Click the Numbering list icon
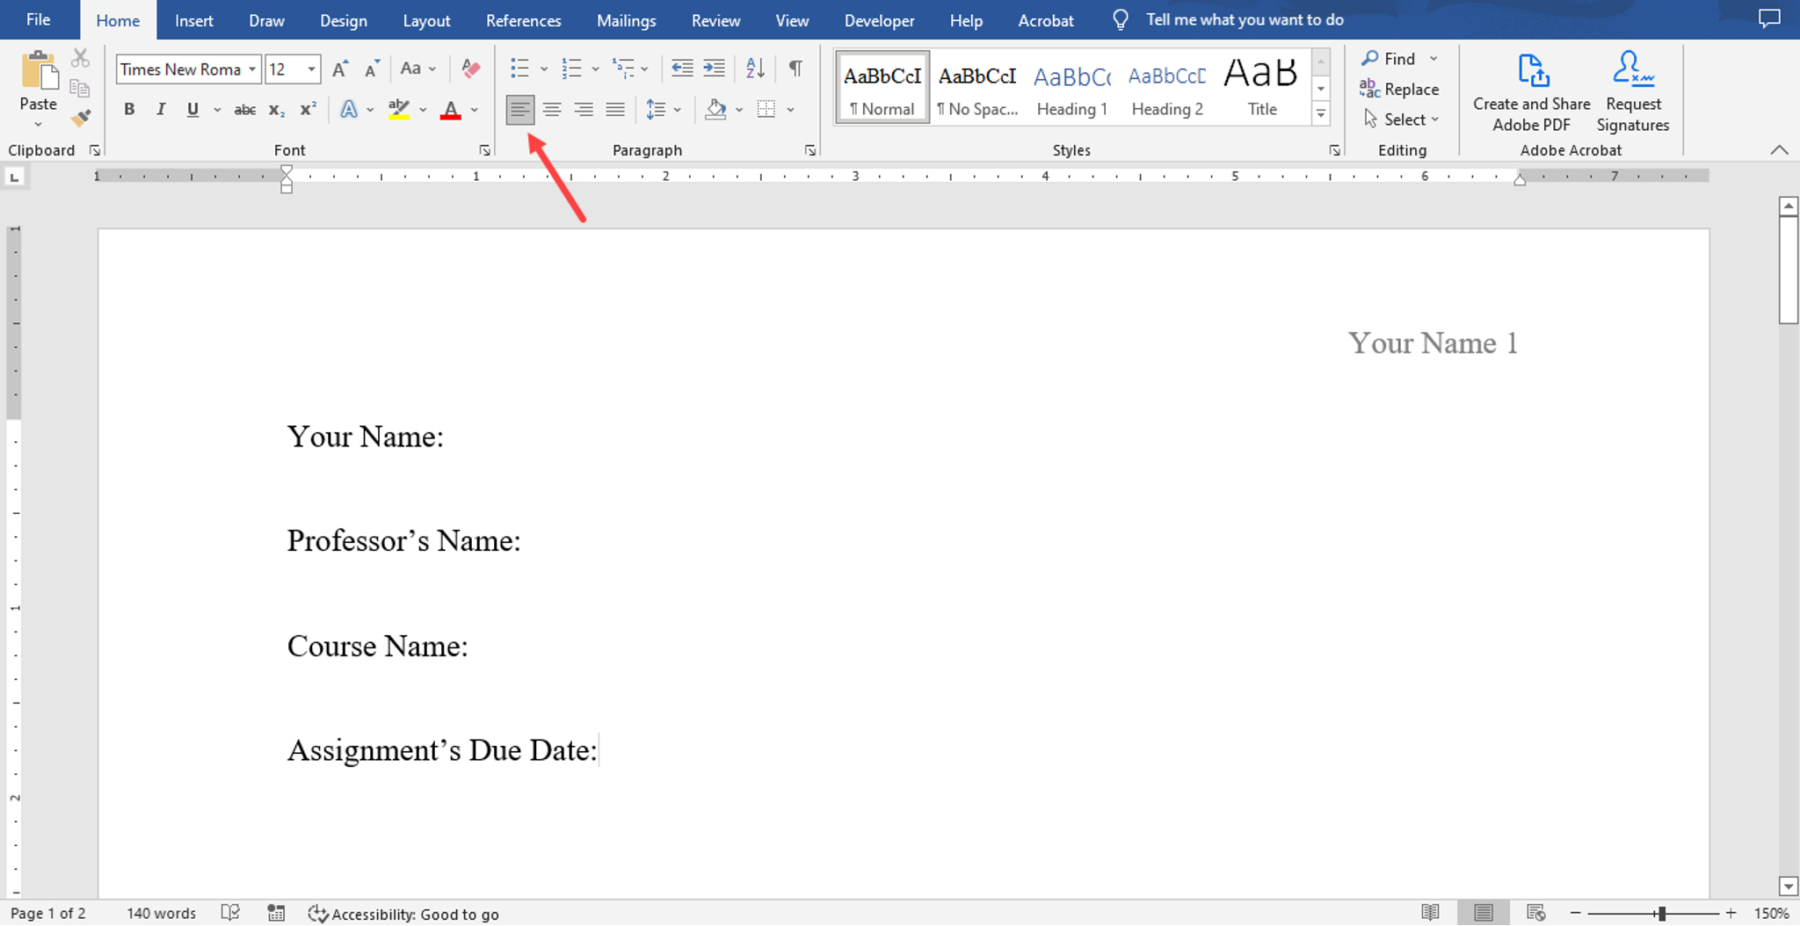The height and width of the screenshot is (926, 1800). (x=571, y=69)
